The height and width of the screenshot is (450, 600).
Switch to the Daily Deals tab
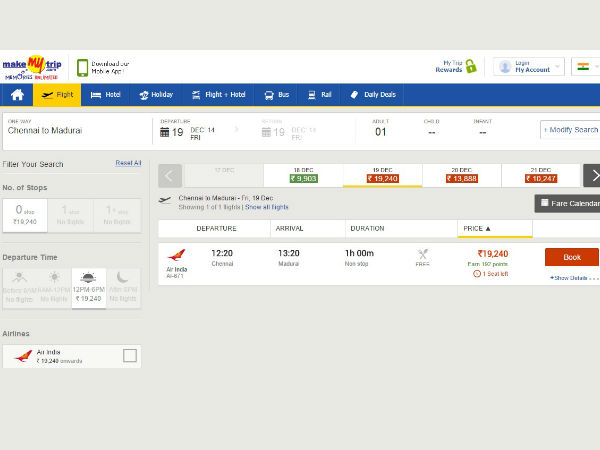[x=372, y=95]
